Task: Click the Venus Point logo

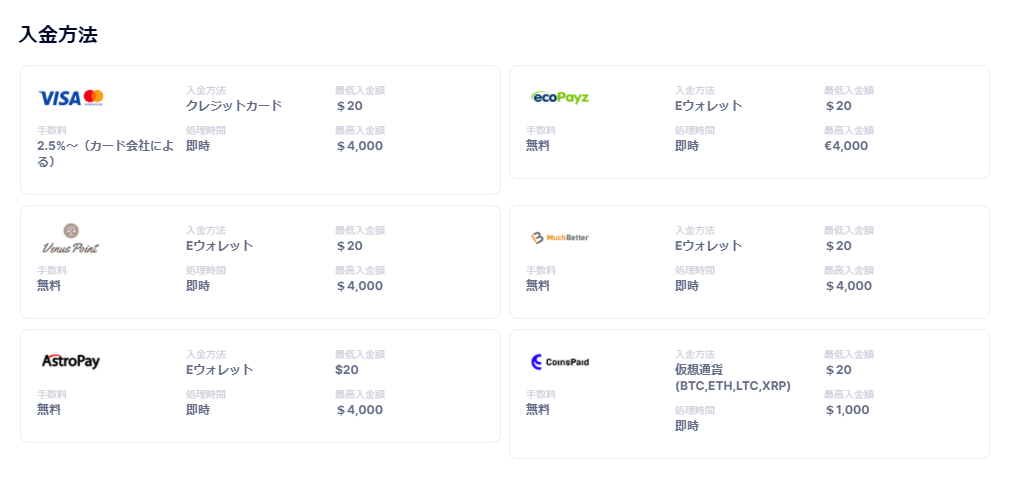Action: [x=71, y=238]
